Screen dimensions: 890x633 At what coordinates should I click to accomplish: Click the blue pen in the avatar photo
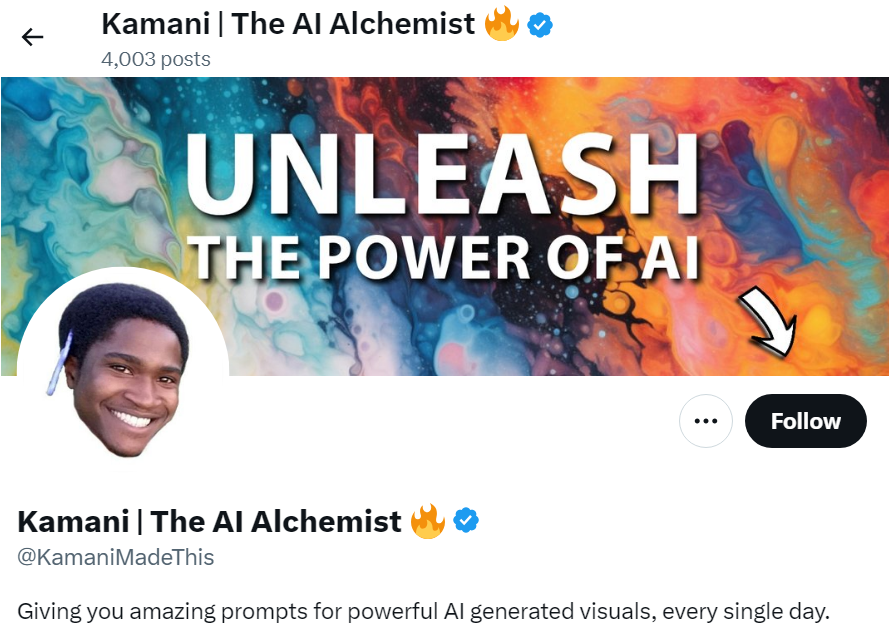(58, 364)
